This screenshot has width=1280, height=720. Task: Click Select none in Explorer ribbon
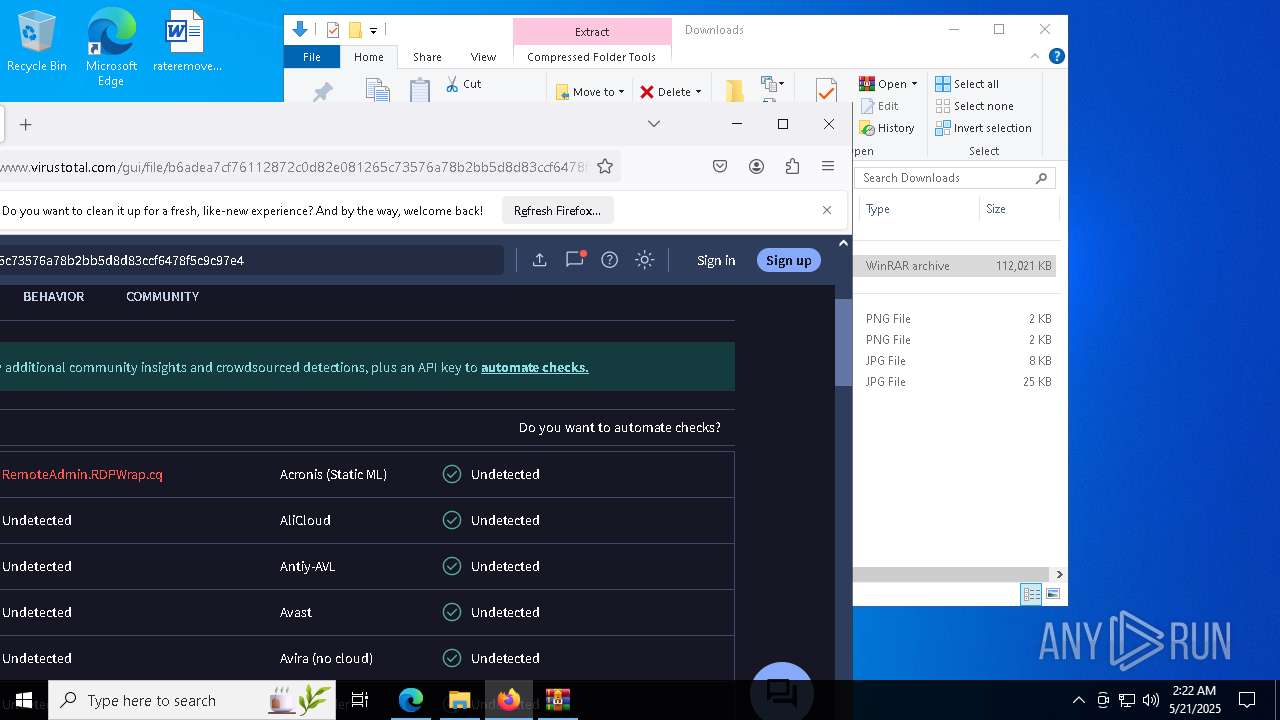coord(974,106)
